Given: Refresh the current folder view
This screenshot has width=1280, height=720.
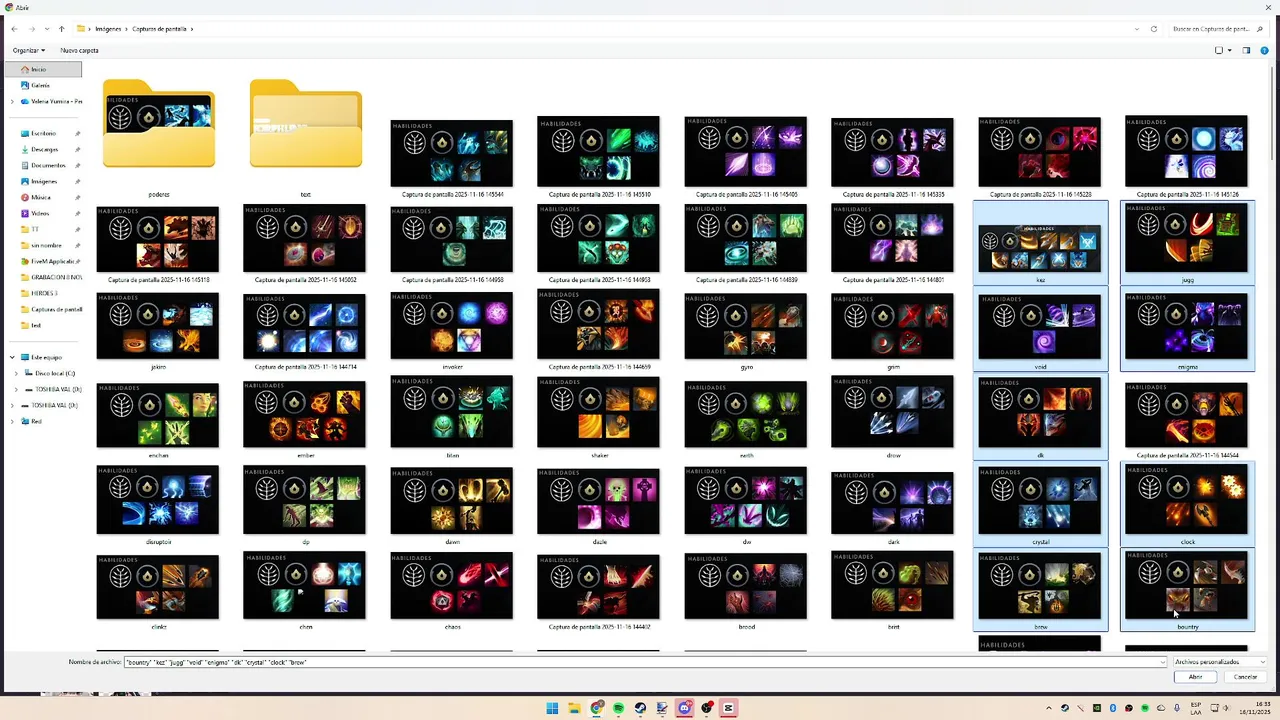Looking at the screenshot, I should [1153, 29].
